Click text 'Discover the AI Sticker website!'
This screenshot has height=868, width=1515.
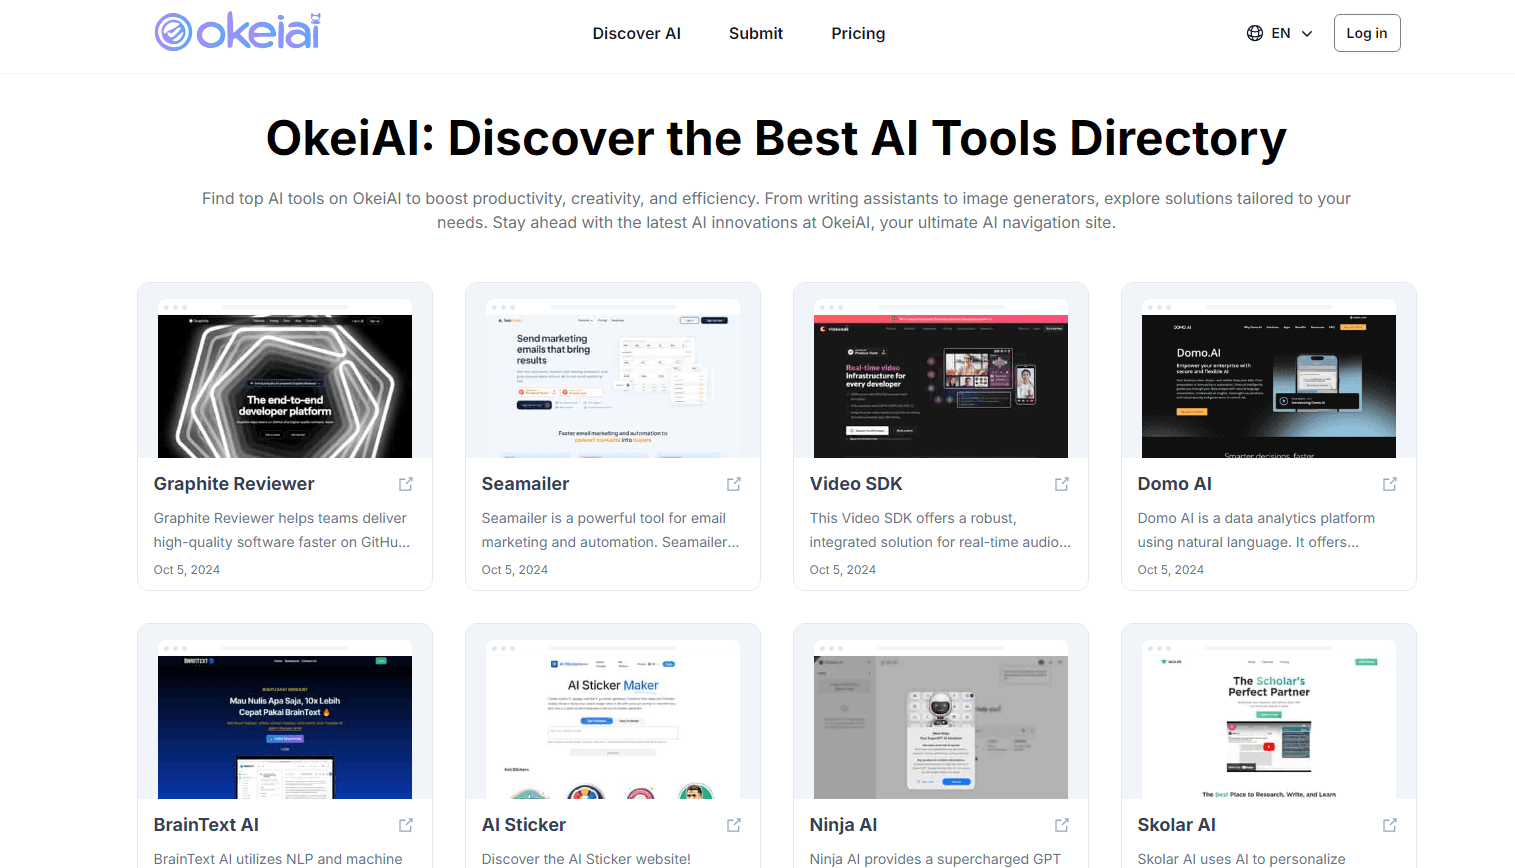586,859
